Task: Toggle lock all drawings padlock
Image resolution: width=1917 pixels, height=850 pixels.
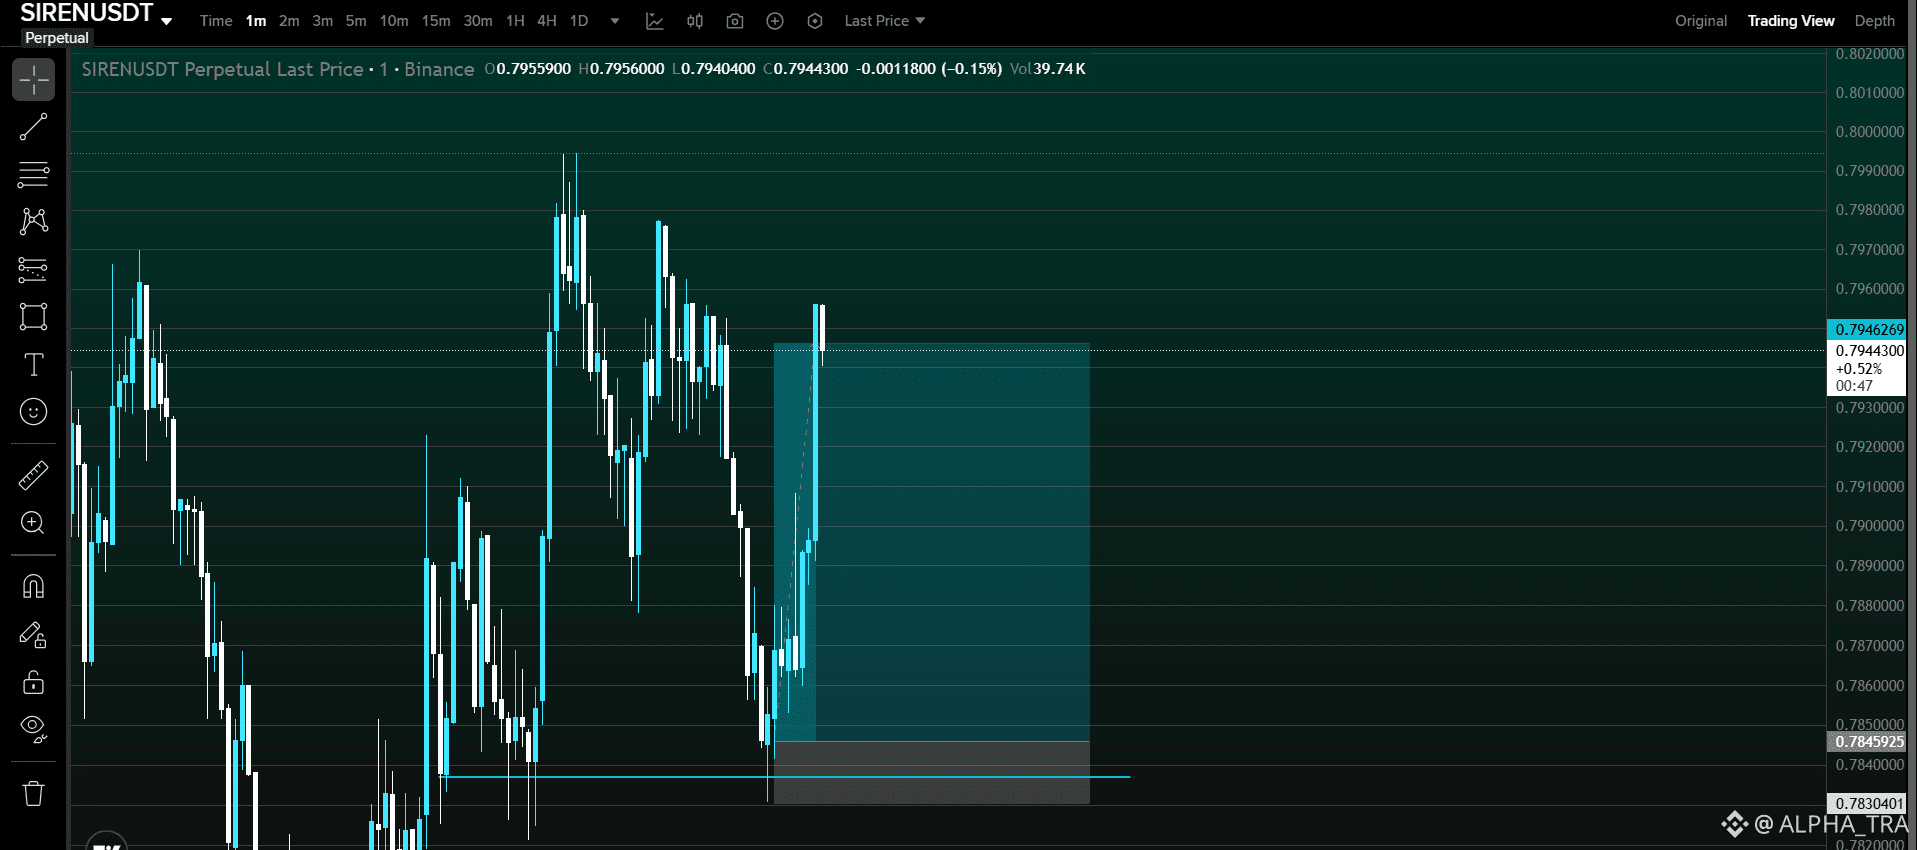Action: [x=33, y=683]
